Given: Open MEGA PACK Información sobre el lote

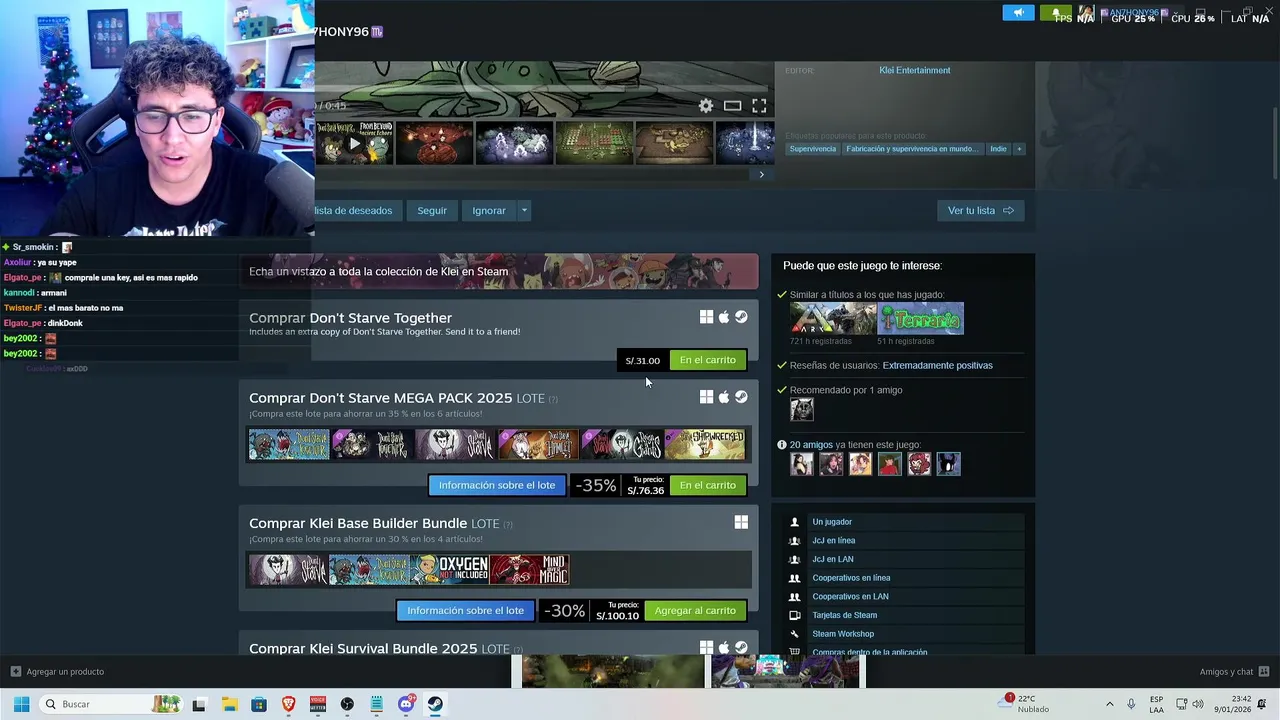Looking at the screenshot, I should point(497,485).
